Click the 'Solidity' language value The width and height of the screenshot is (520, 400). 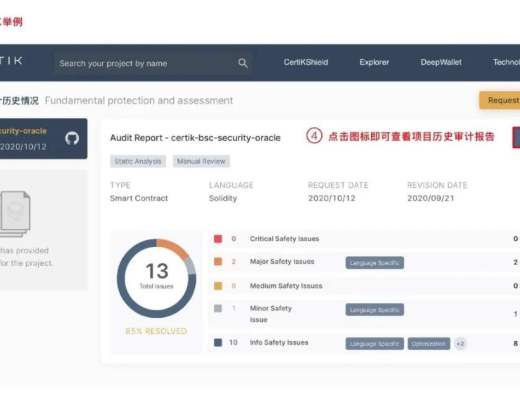tap(223, 198)
